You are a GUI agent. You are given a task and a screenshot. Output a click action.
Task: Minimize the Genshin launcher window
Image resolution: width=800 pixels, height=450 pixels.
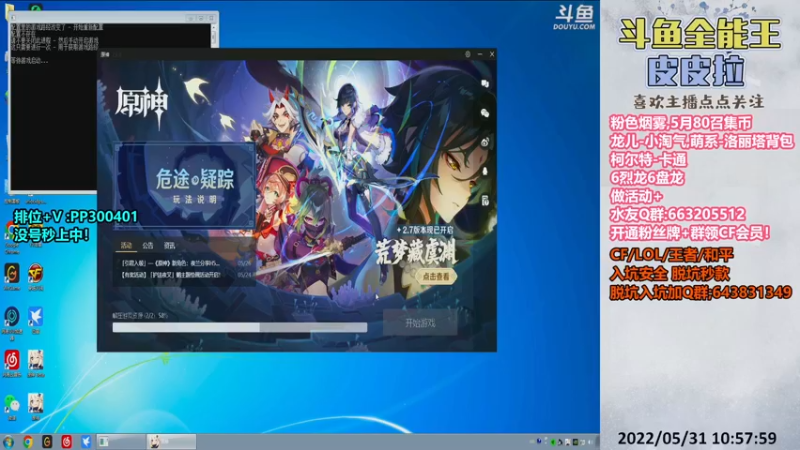pyautogui.click(x=480, y=54)
